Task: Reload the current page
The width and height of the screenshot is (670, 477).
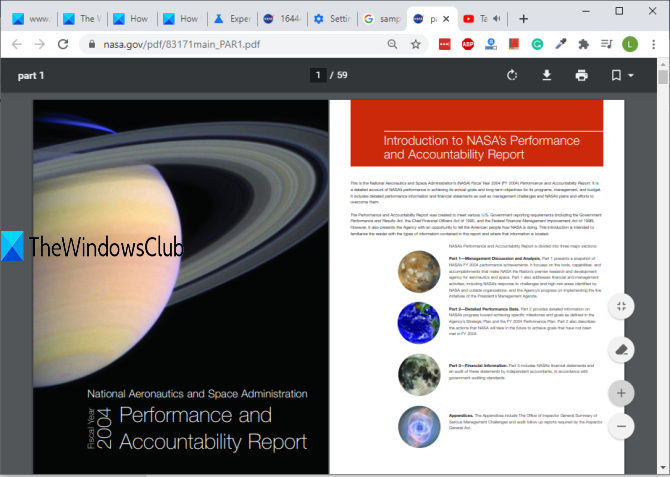Action: [x=64, y=44]
